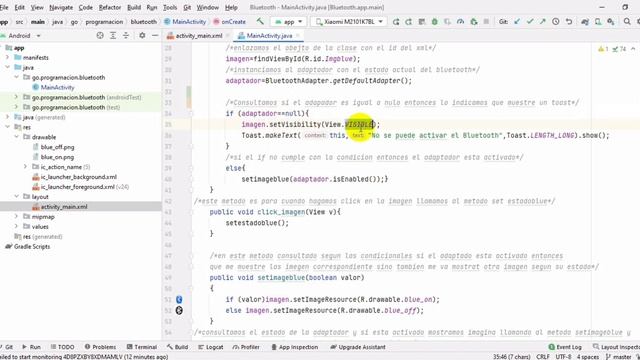Click the Git Update Project arrow
The image size is (640, 360).
[x=517, y=22]
